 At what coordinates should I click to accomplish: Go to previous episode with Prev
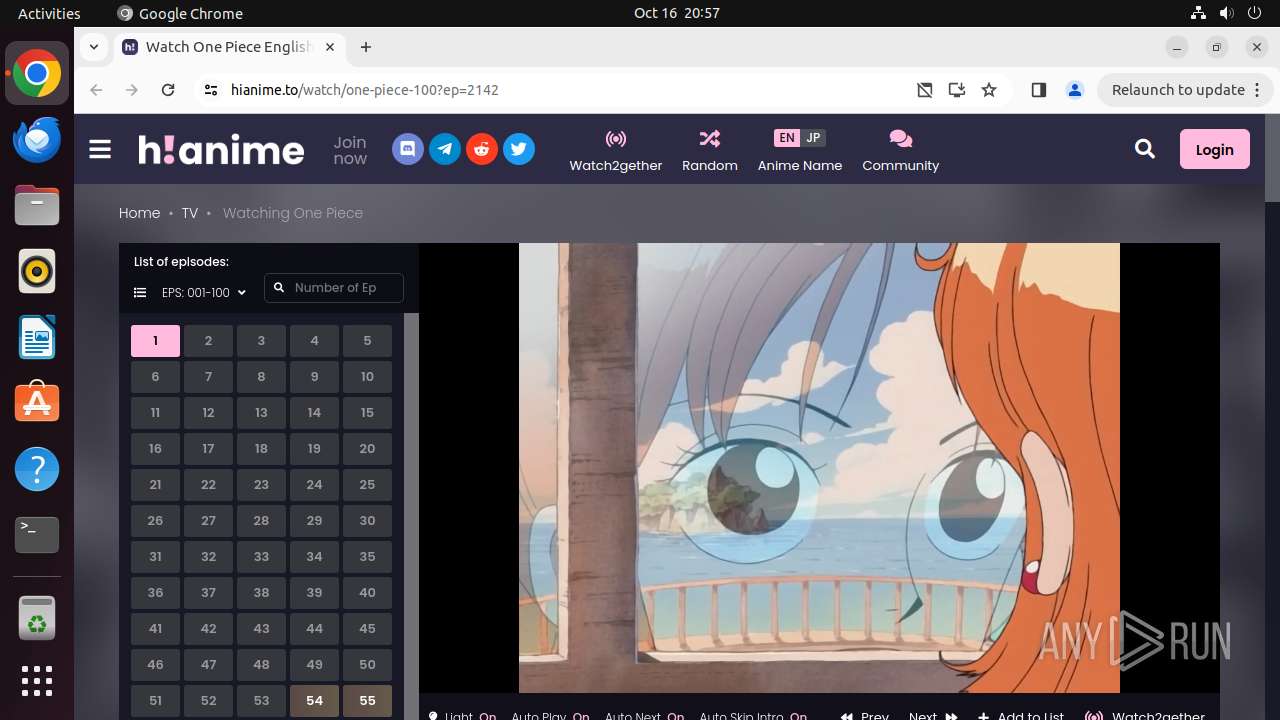[865, 715]
